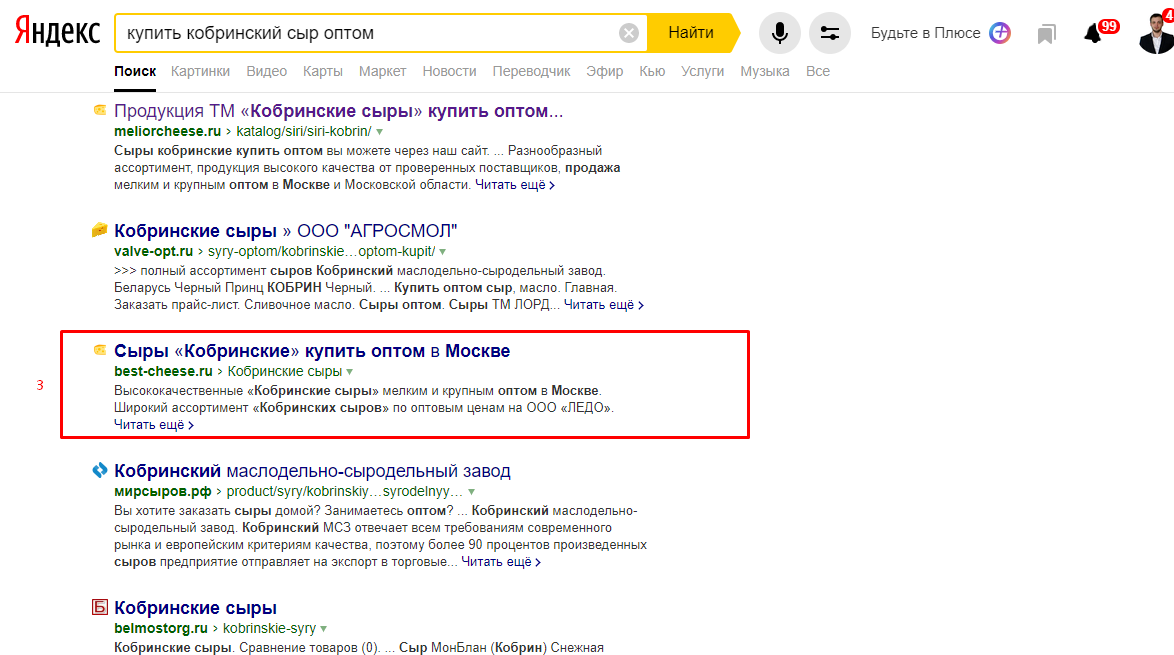Viewport: 1174px width, 655px height.
Task: Go to the Новости tab
Action: [449, 71]
